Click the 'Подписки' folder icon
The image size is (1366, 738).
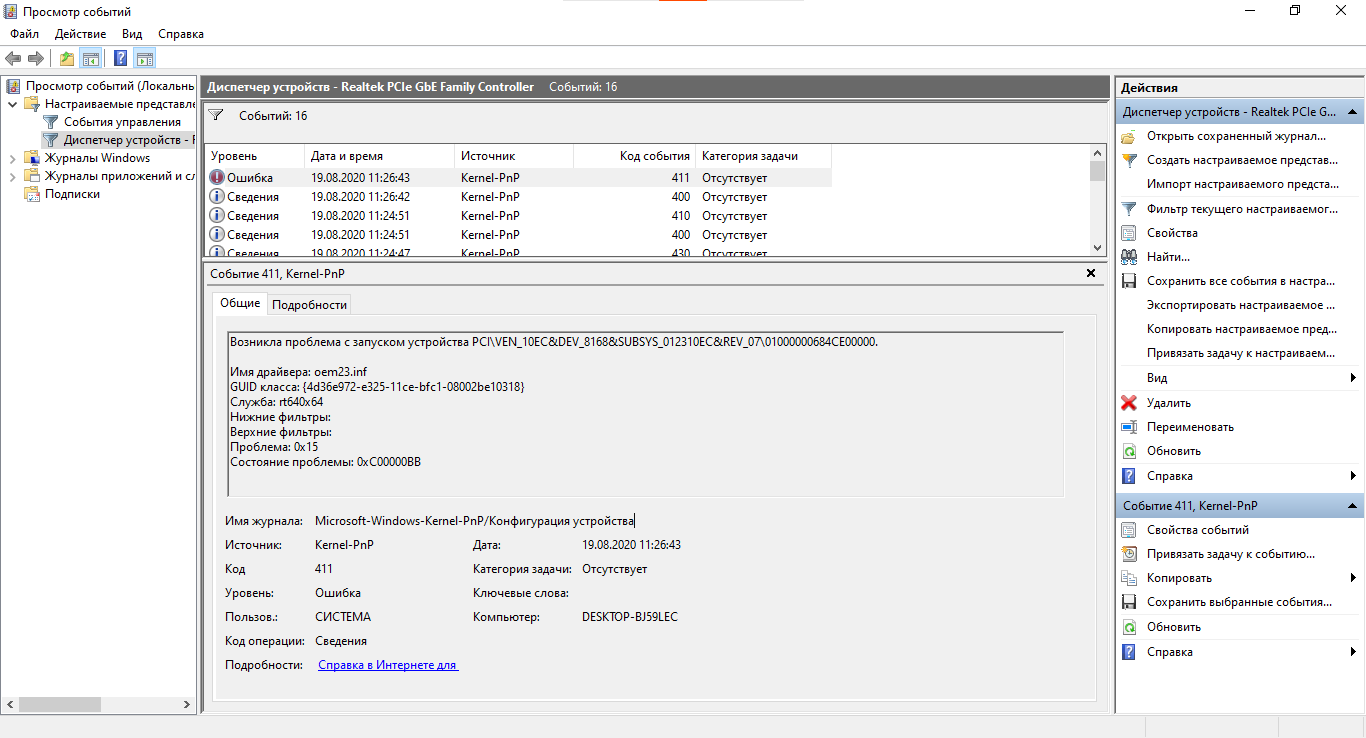coord(32,194)
